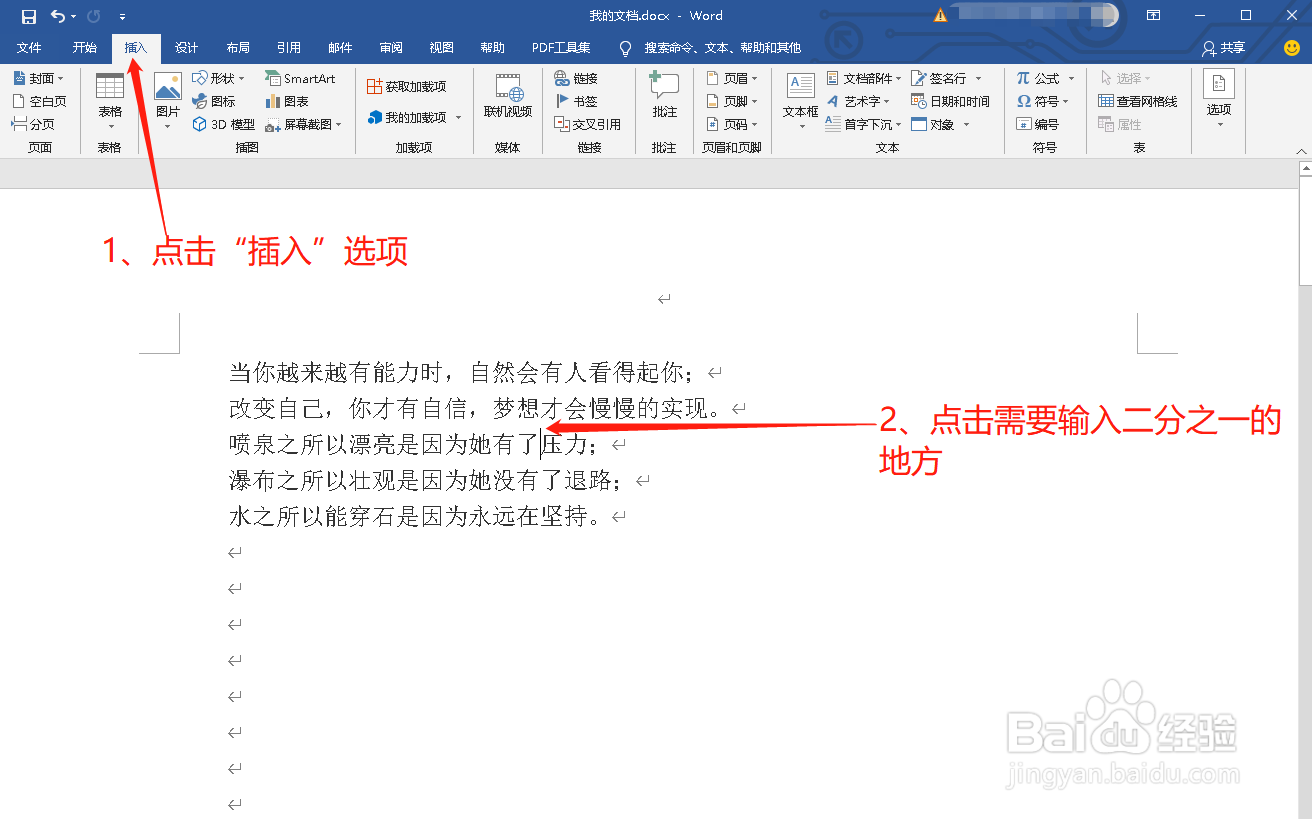Image resolution: width=1312 pixels, height=819 pixels.
Task: Insert a 3D 模型
Action: (x=223, y=124)
